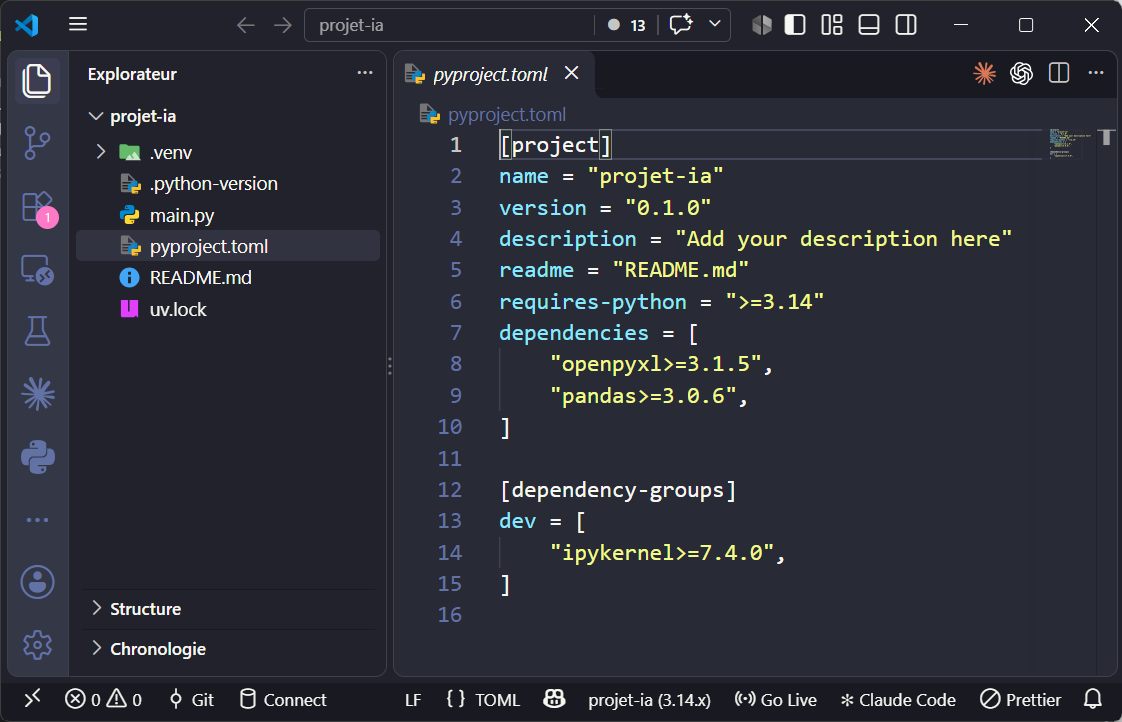Click the requires-python line

click(x=661, y=301)
